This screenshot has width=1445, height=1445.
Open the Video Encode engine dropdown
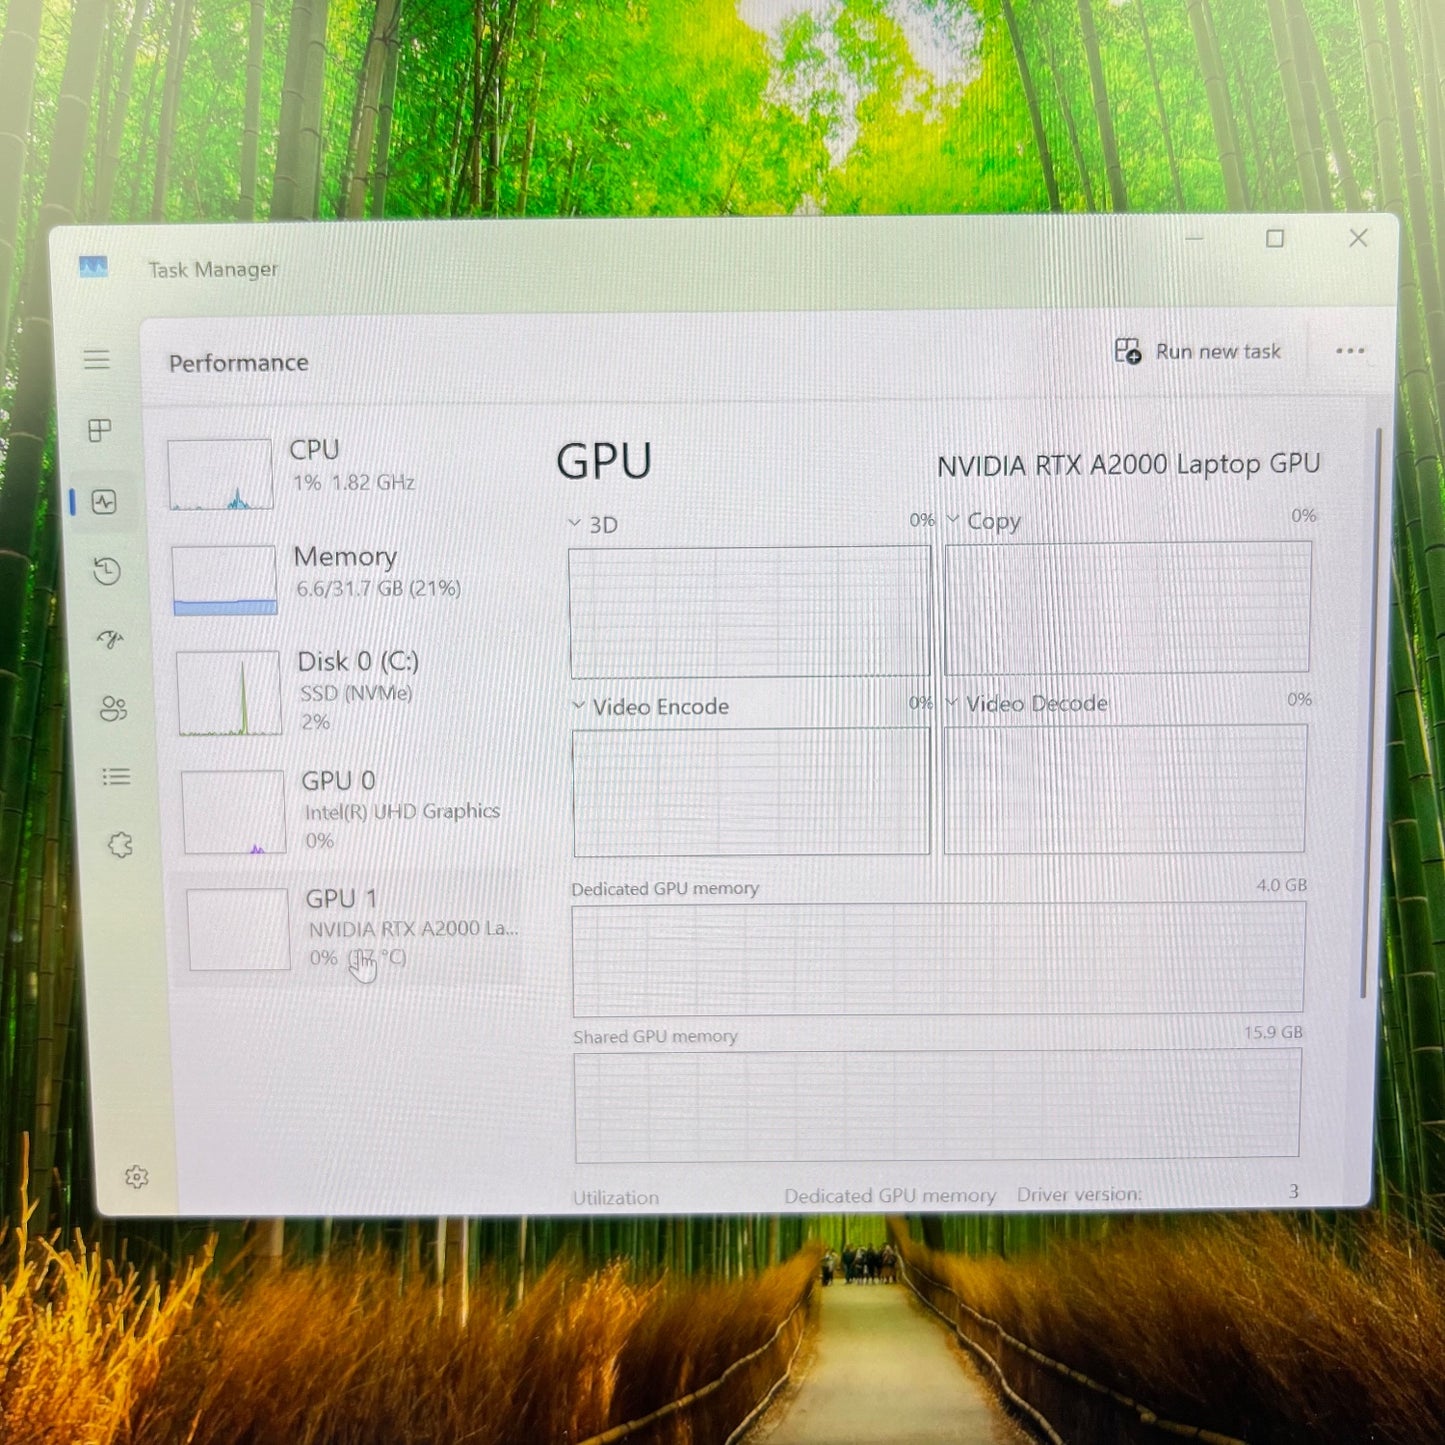pos(579,706)
